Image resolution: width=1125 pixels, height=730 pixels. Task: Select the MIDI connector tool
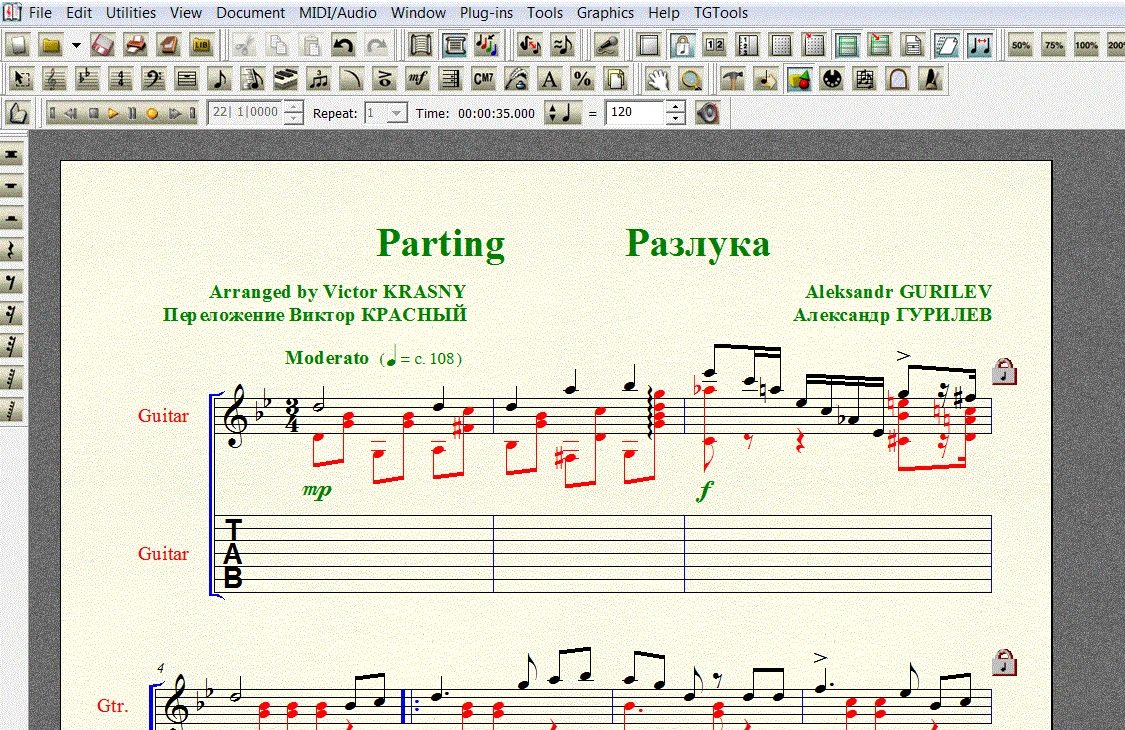pyautogui.click(x=832, y=79)
